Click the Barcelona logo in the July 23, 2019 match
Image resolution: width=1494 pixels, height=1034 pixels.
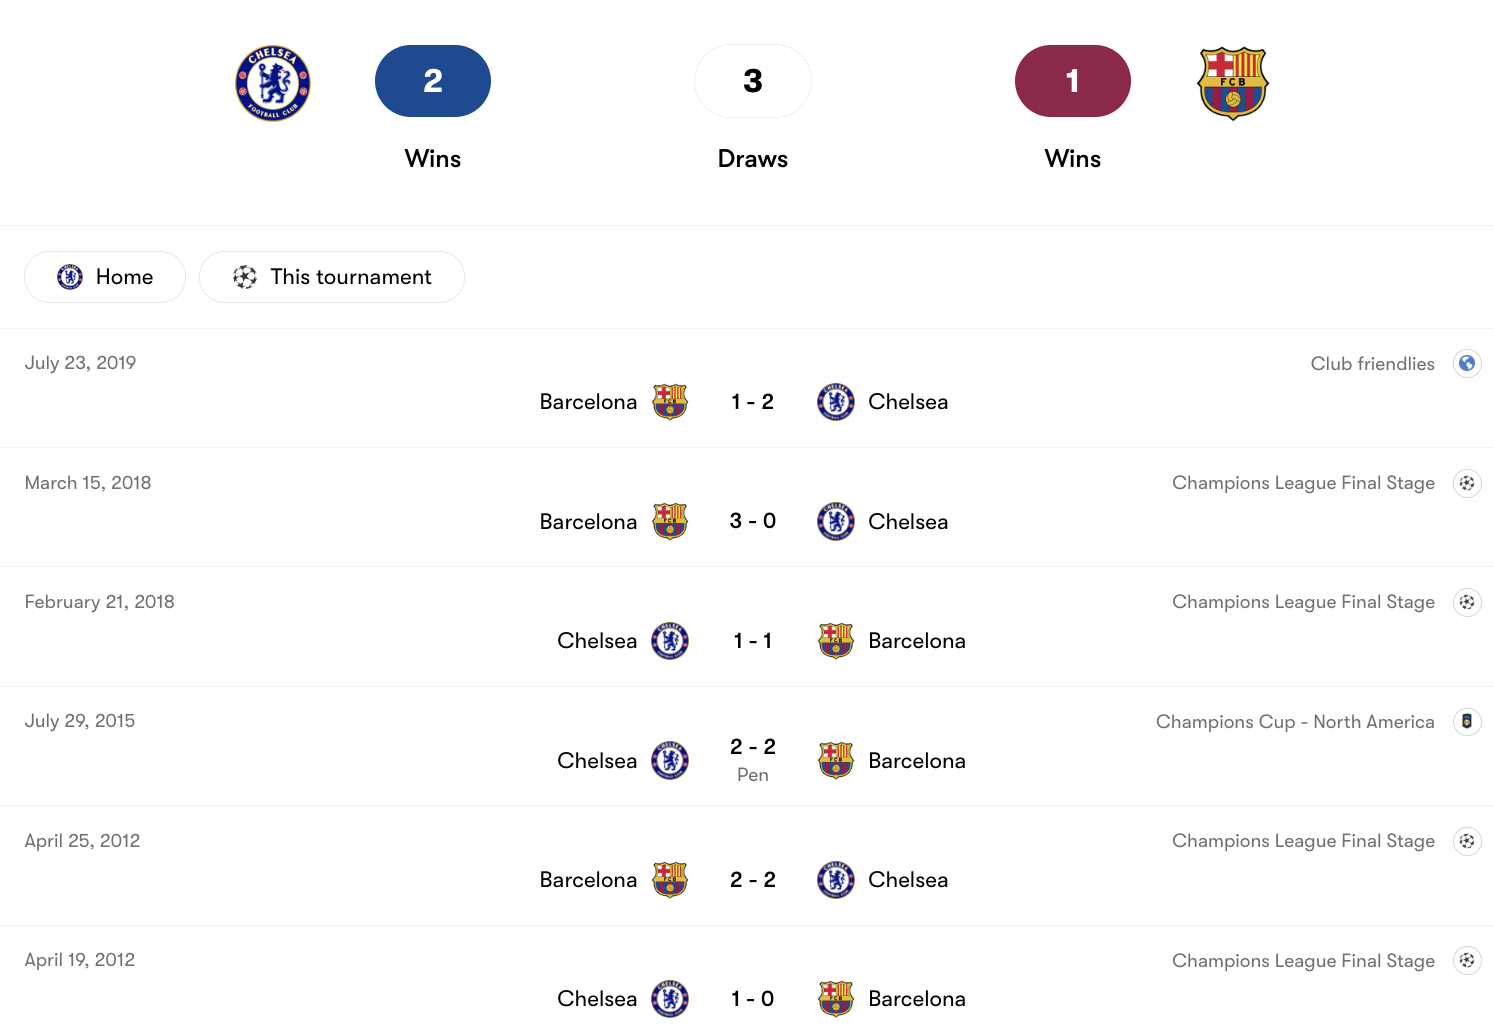(669, 401)
